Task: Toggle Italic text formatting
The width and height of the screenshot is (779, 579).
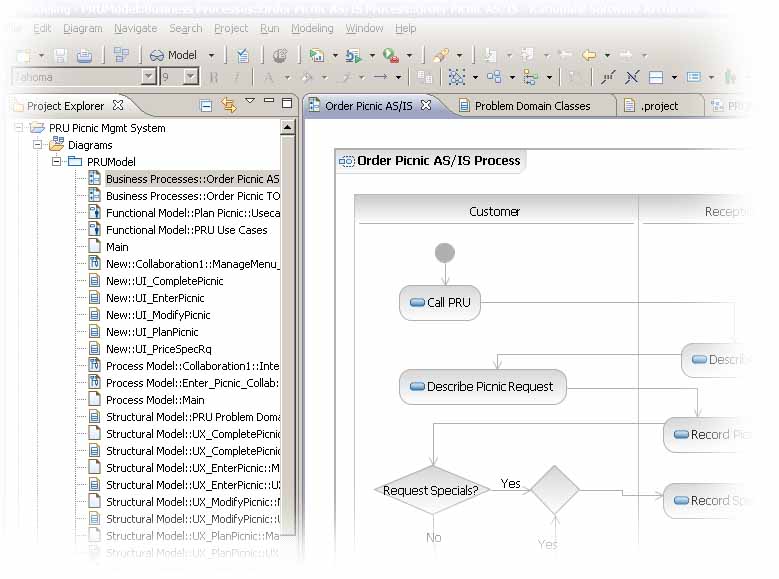Action: tap(237, 77)
